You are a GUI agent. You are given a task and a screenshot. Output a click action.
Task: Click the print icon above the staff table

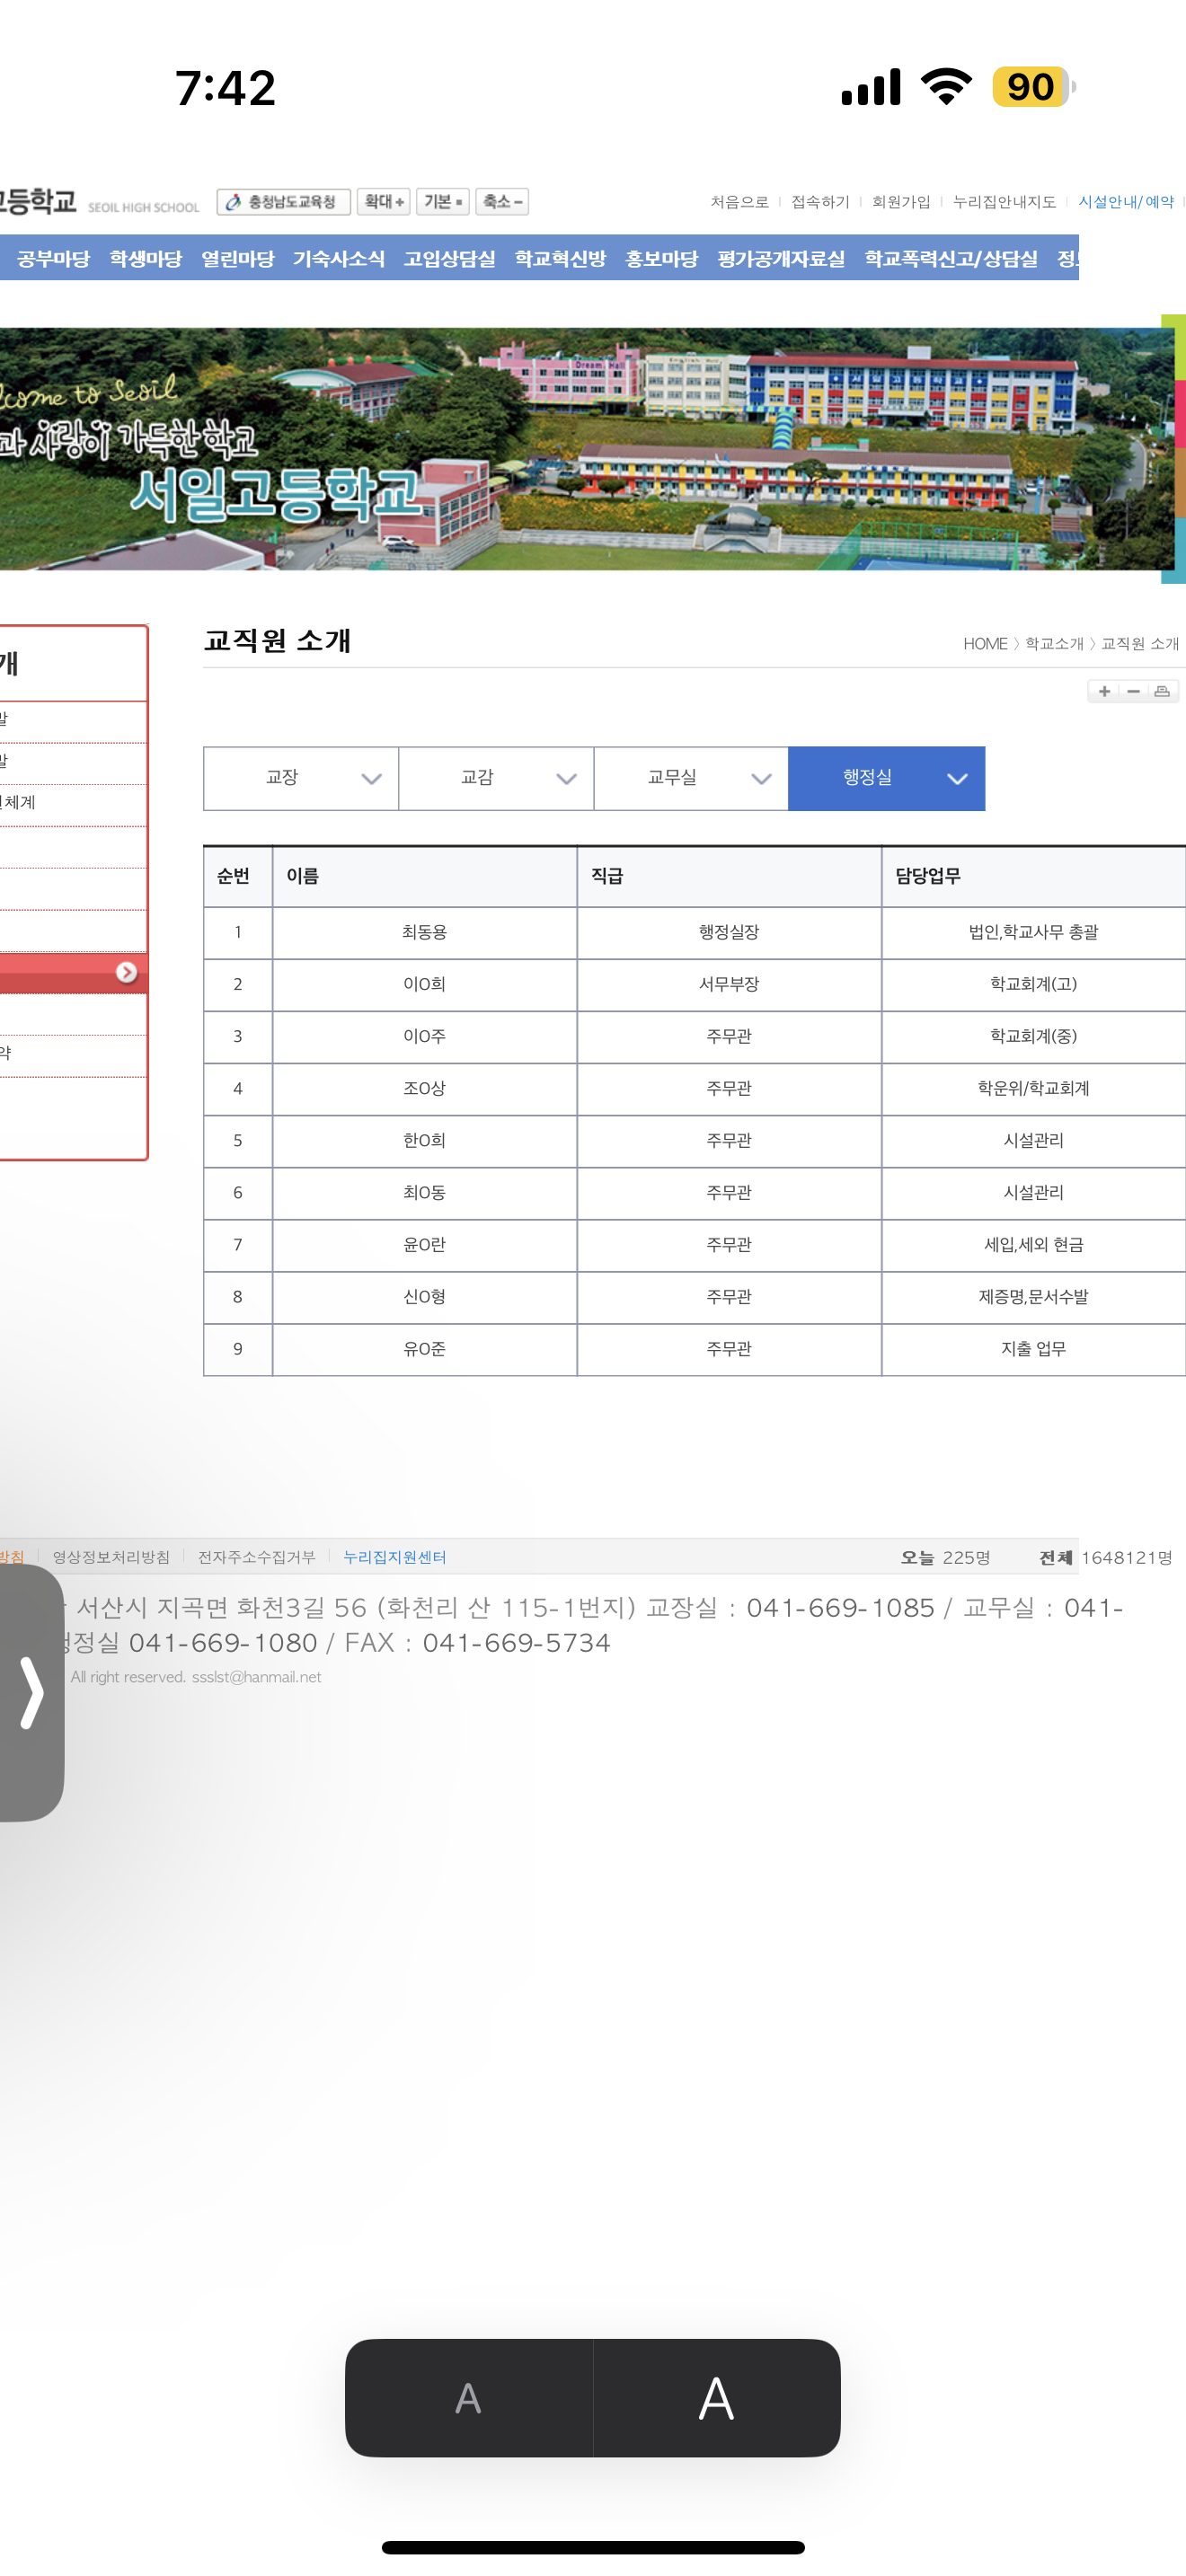[1162, 691]
